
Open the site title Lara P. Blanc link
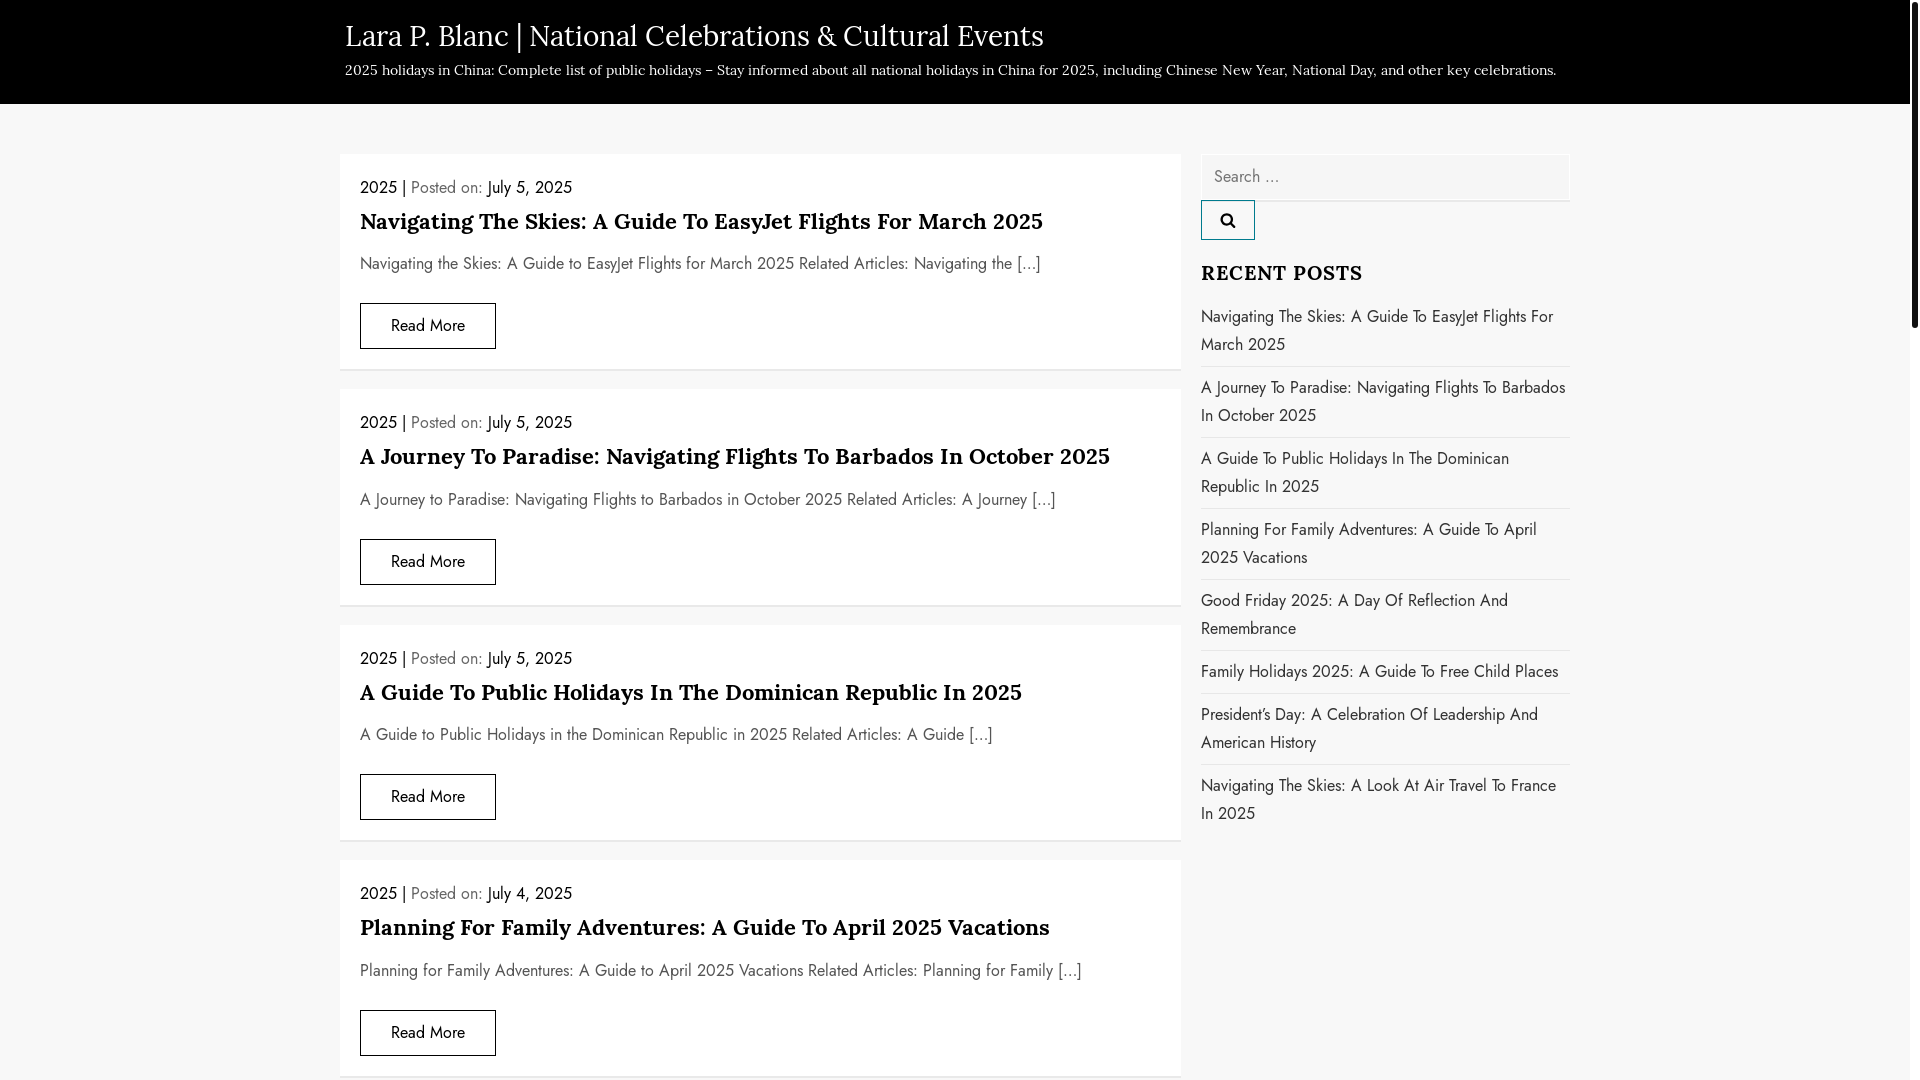(693, 36)
